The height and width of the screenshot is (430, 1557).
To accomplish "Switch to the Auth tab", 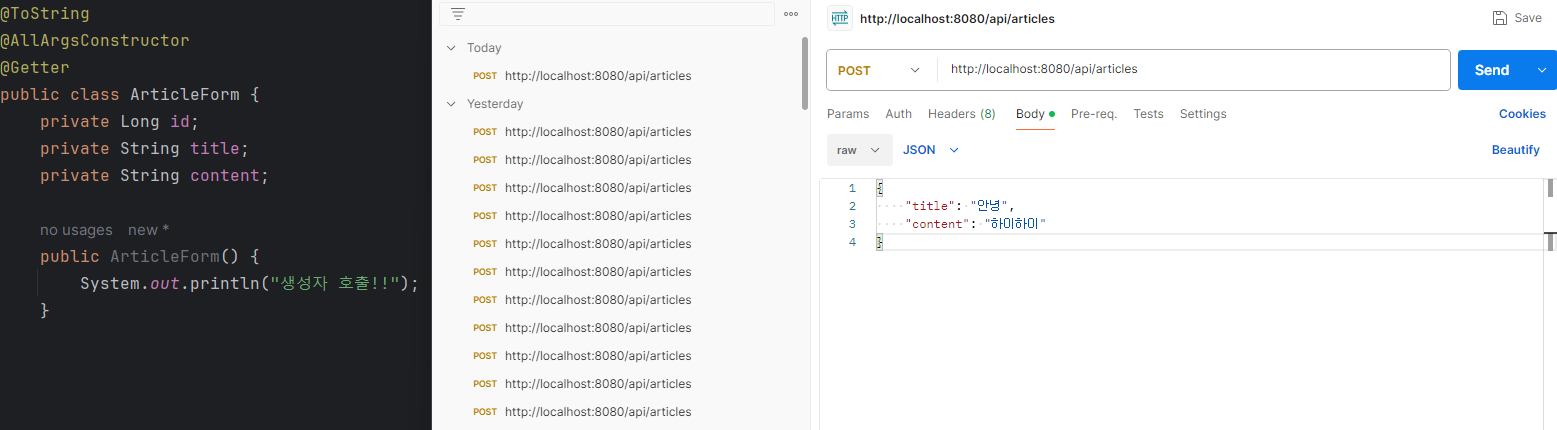I will [899, 114].
